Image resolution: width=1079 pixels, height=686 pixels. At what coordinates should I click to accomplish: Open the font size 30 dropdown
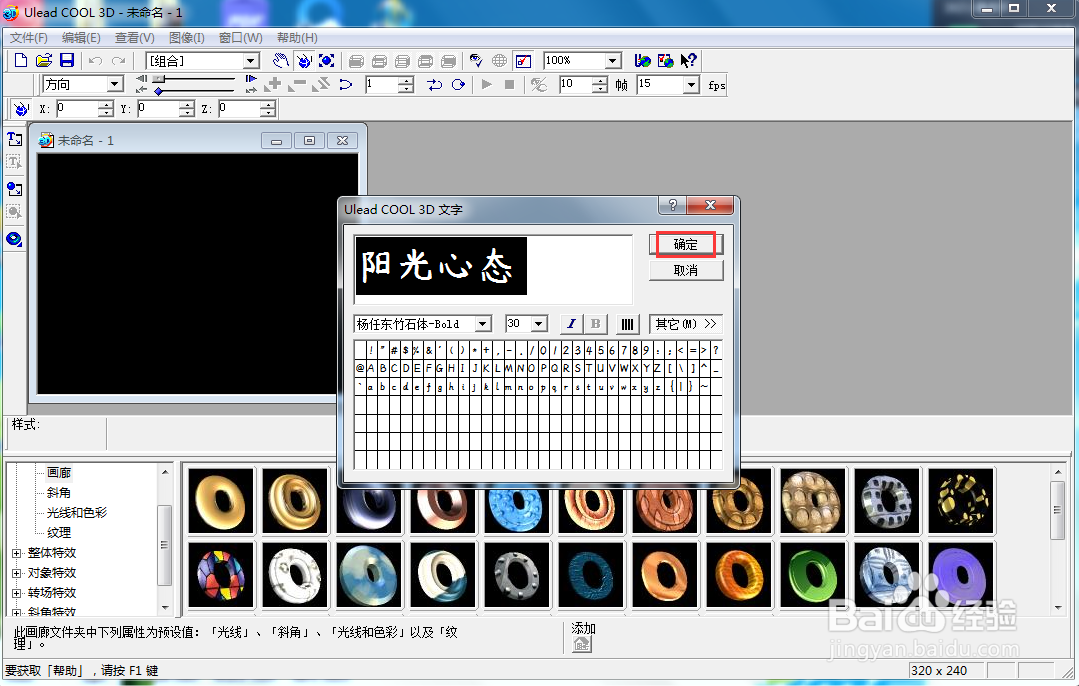pyautogui.click(x=540, y=324)
